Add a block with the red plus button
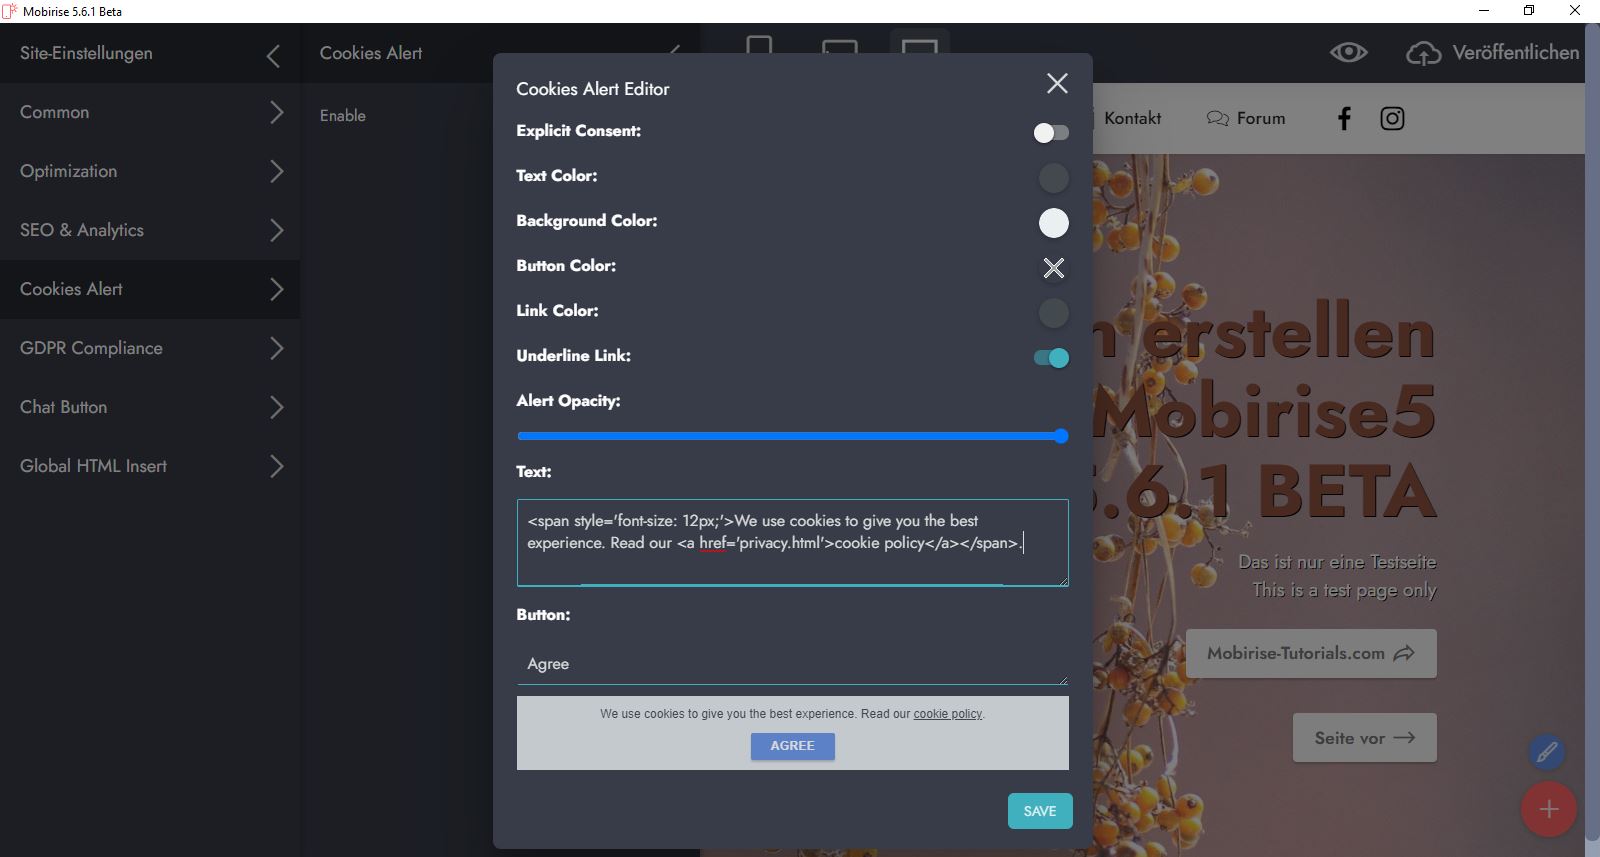This screenshot has width=1600, height=857. point(1549,809)
